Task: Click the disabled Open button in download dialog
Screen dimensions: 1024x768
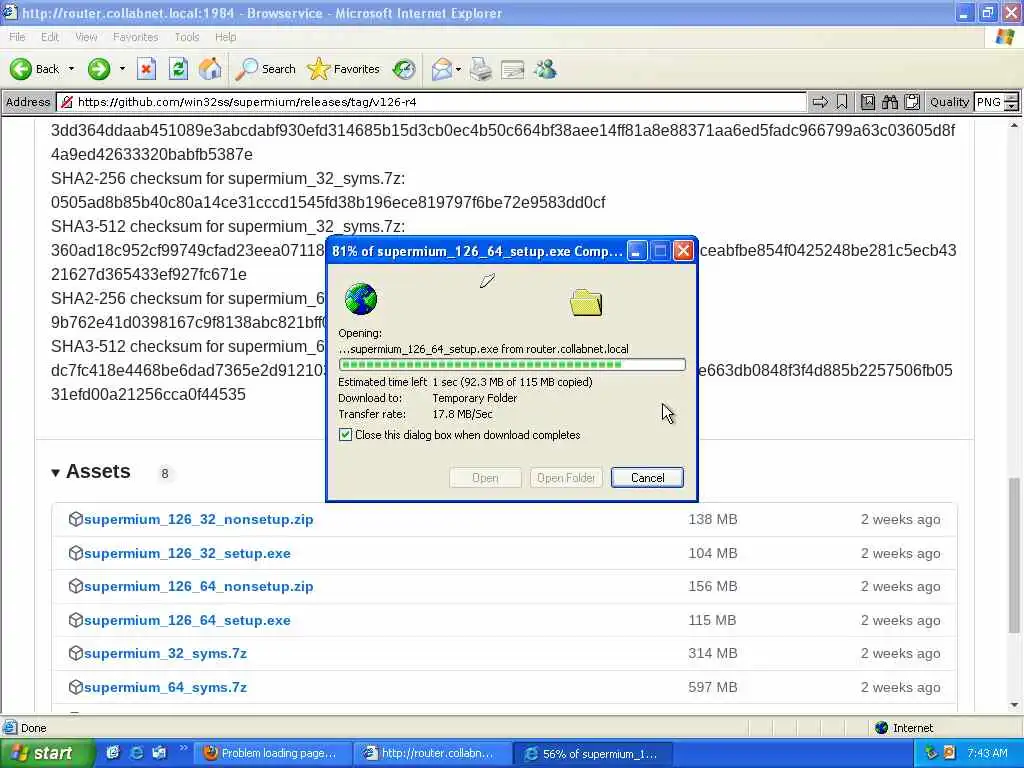Action: click(485, 477)
